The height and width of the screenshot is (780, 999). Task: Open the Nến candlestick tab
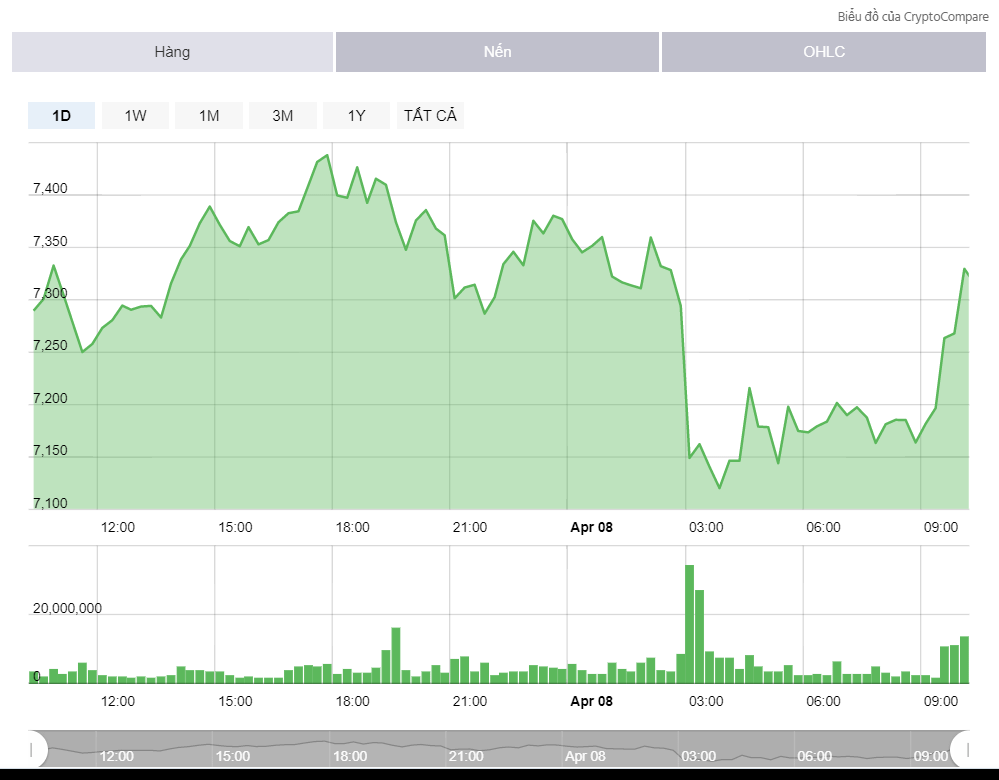click(497, 52)
